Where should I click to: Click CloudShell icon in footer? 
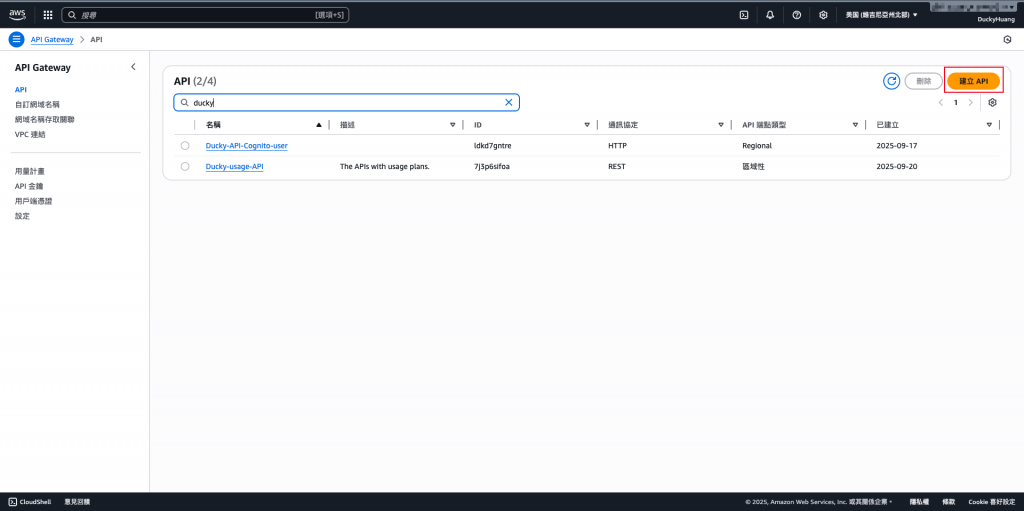point(12,502)
